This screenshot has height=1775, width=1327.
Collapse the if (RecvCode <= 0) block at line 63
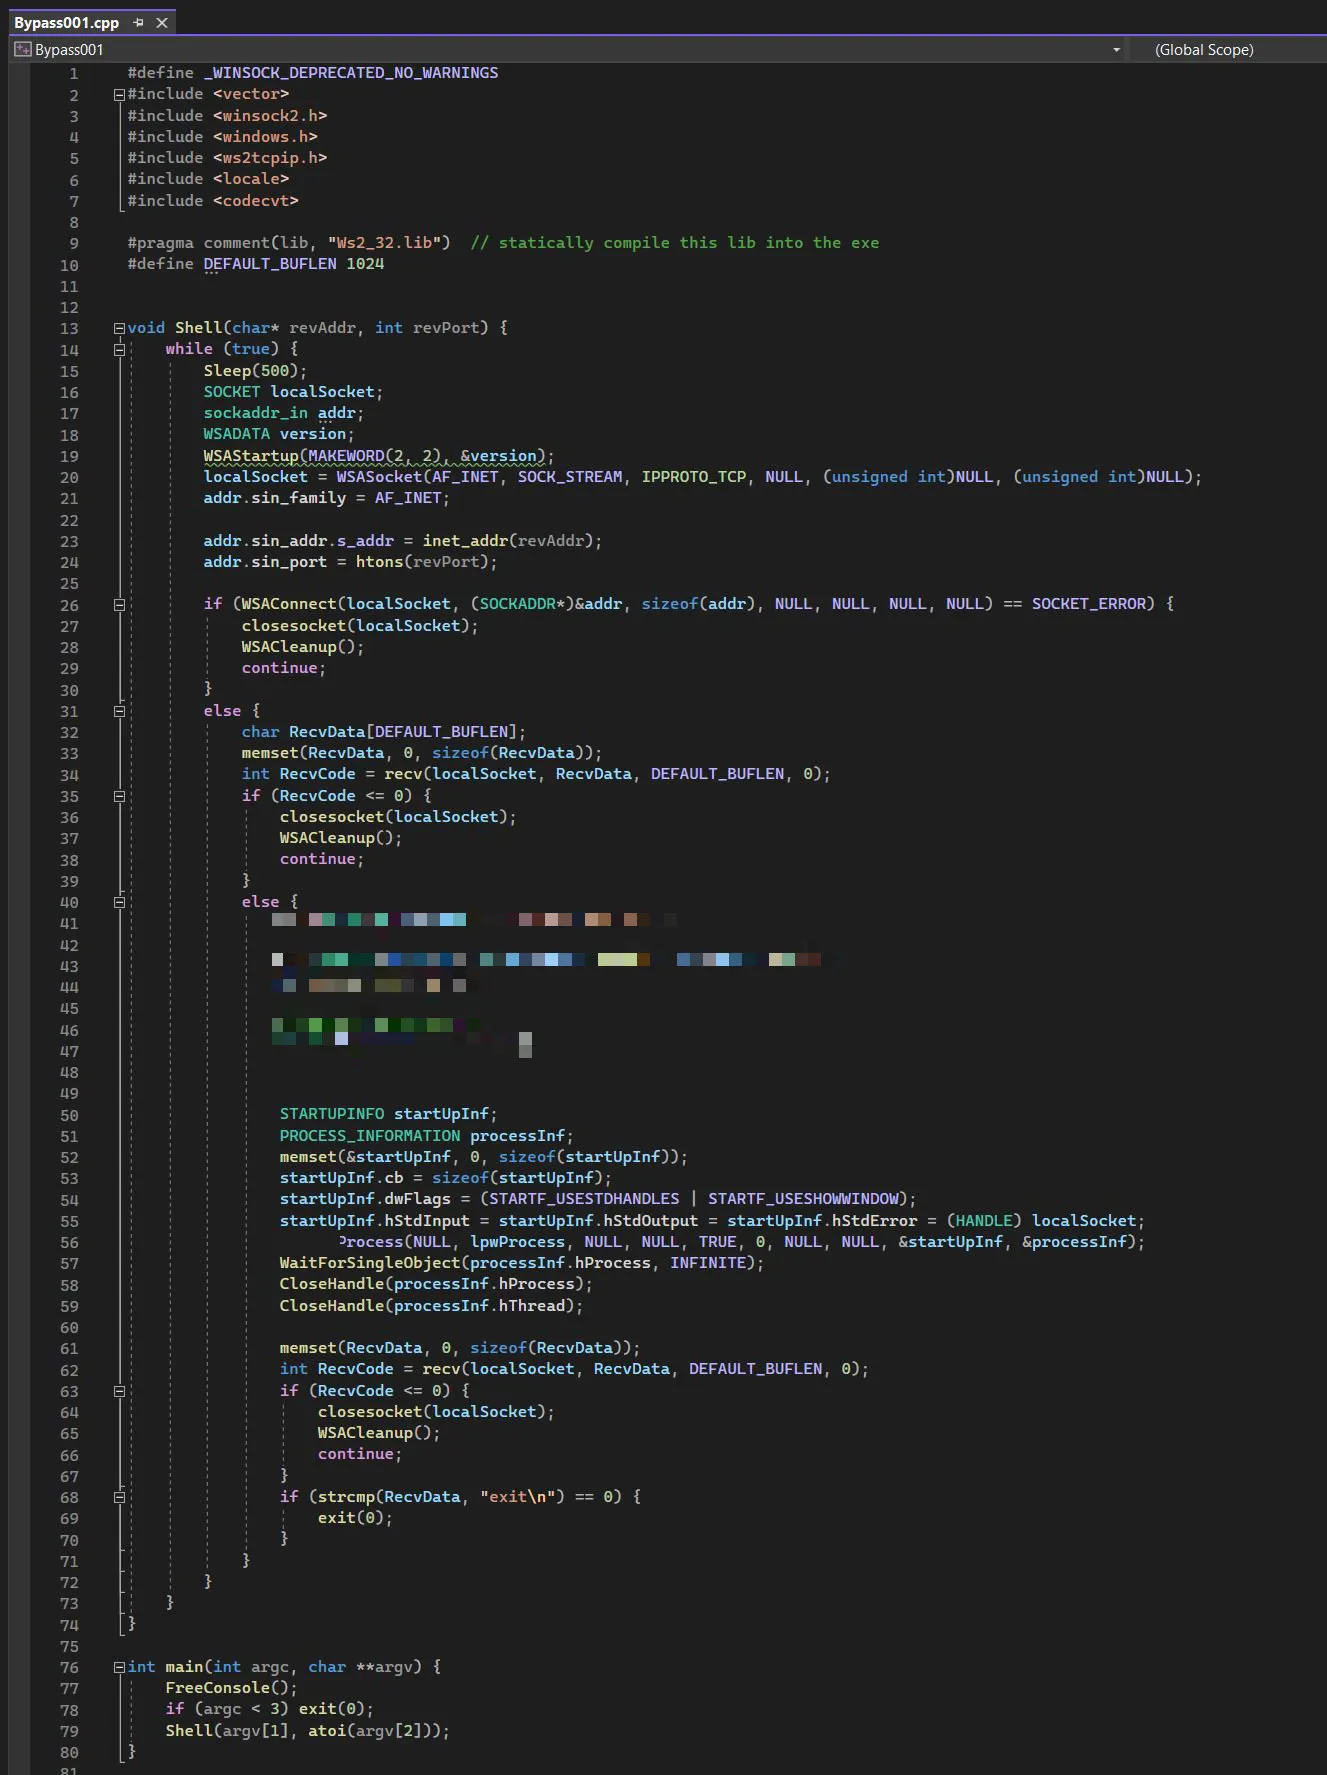[119, 1391]
